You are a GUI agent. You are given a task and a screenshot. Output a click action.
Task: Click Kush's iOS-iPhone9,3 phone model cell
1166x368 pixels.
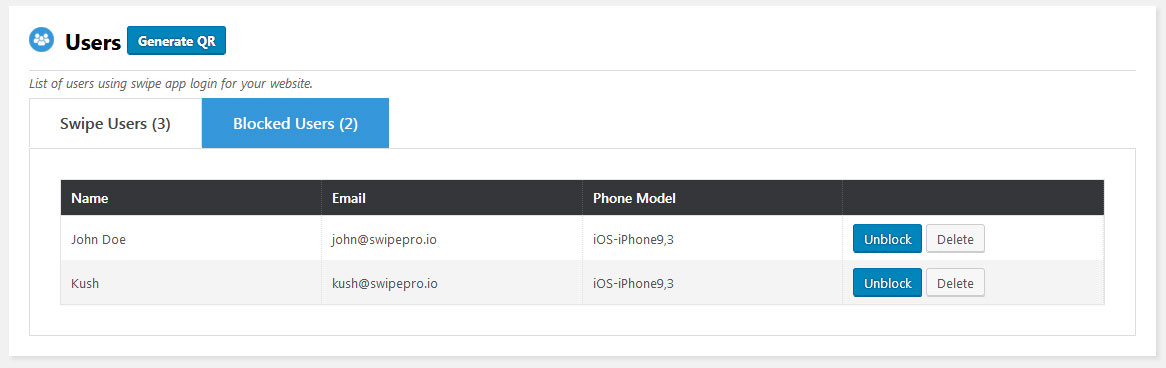pyautogui.click(x=712, y=283)
